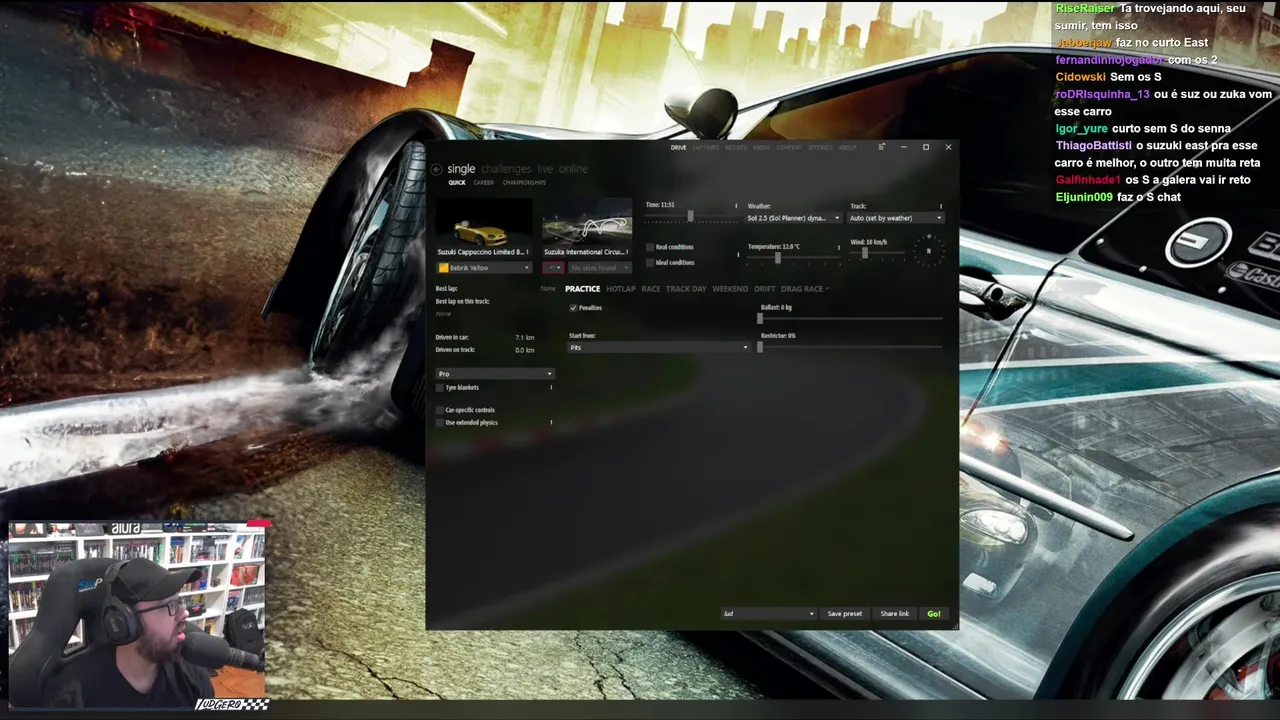Image resolution: width=1280 pixels, height=720 pixels.
Task: Open the DRIVE menu in title bar
Action: pyautogui.click(x=678, y=148)
